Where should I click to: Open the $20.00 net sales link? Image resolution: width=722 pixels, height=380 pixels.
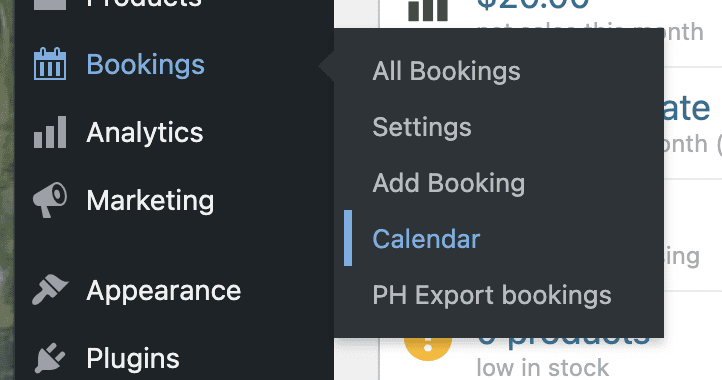point(532,5)
